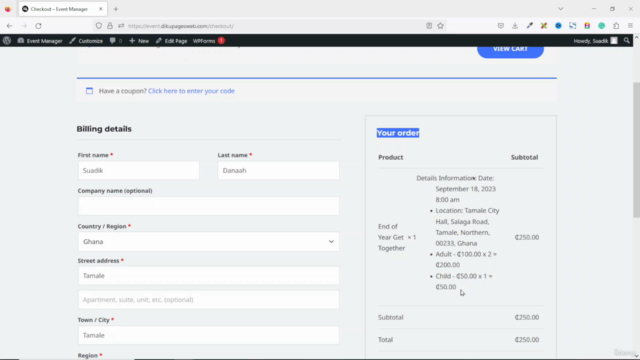The height and width of the screenshot is (360, 640).
Task: Focus the Last name field
Action: (x=278, y=171)
